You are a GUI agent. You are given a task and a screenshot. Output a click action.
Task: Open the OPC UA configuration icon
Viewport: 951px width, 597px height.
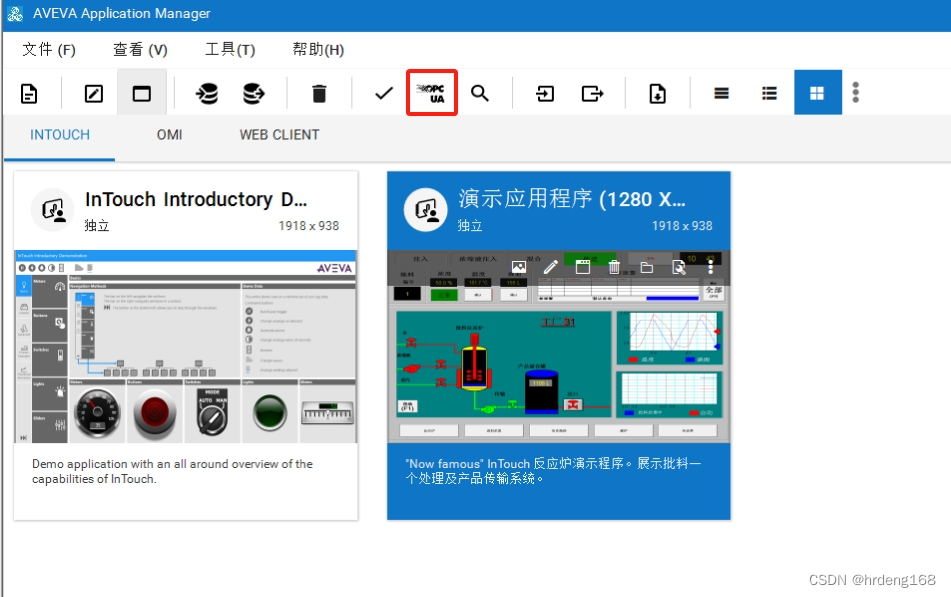432,93
